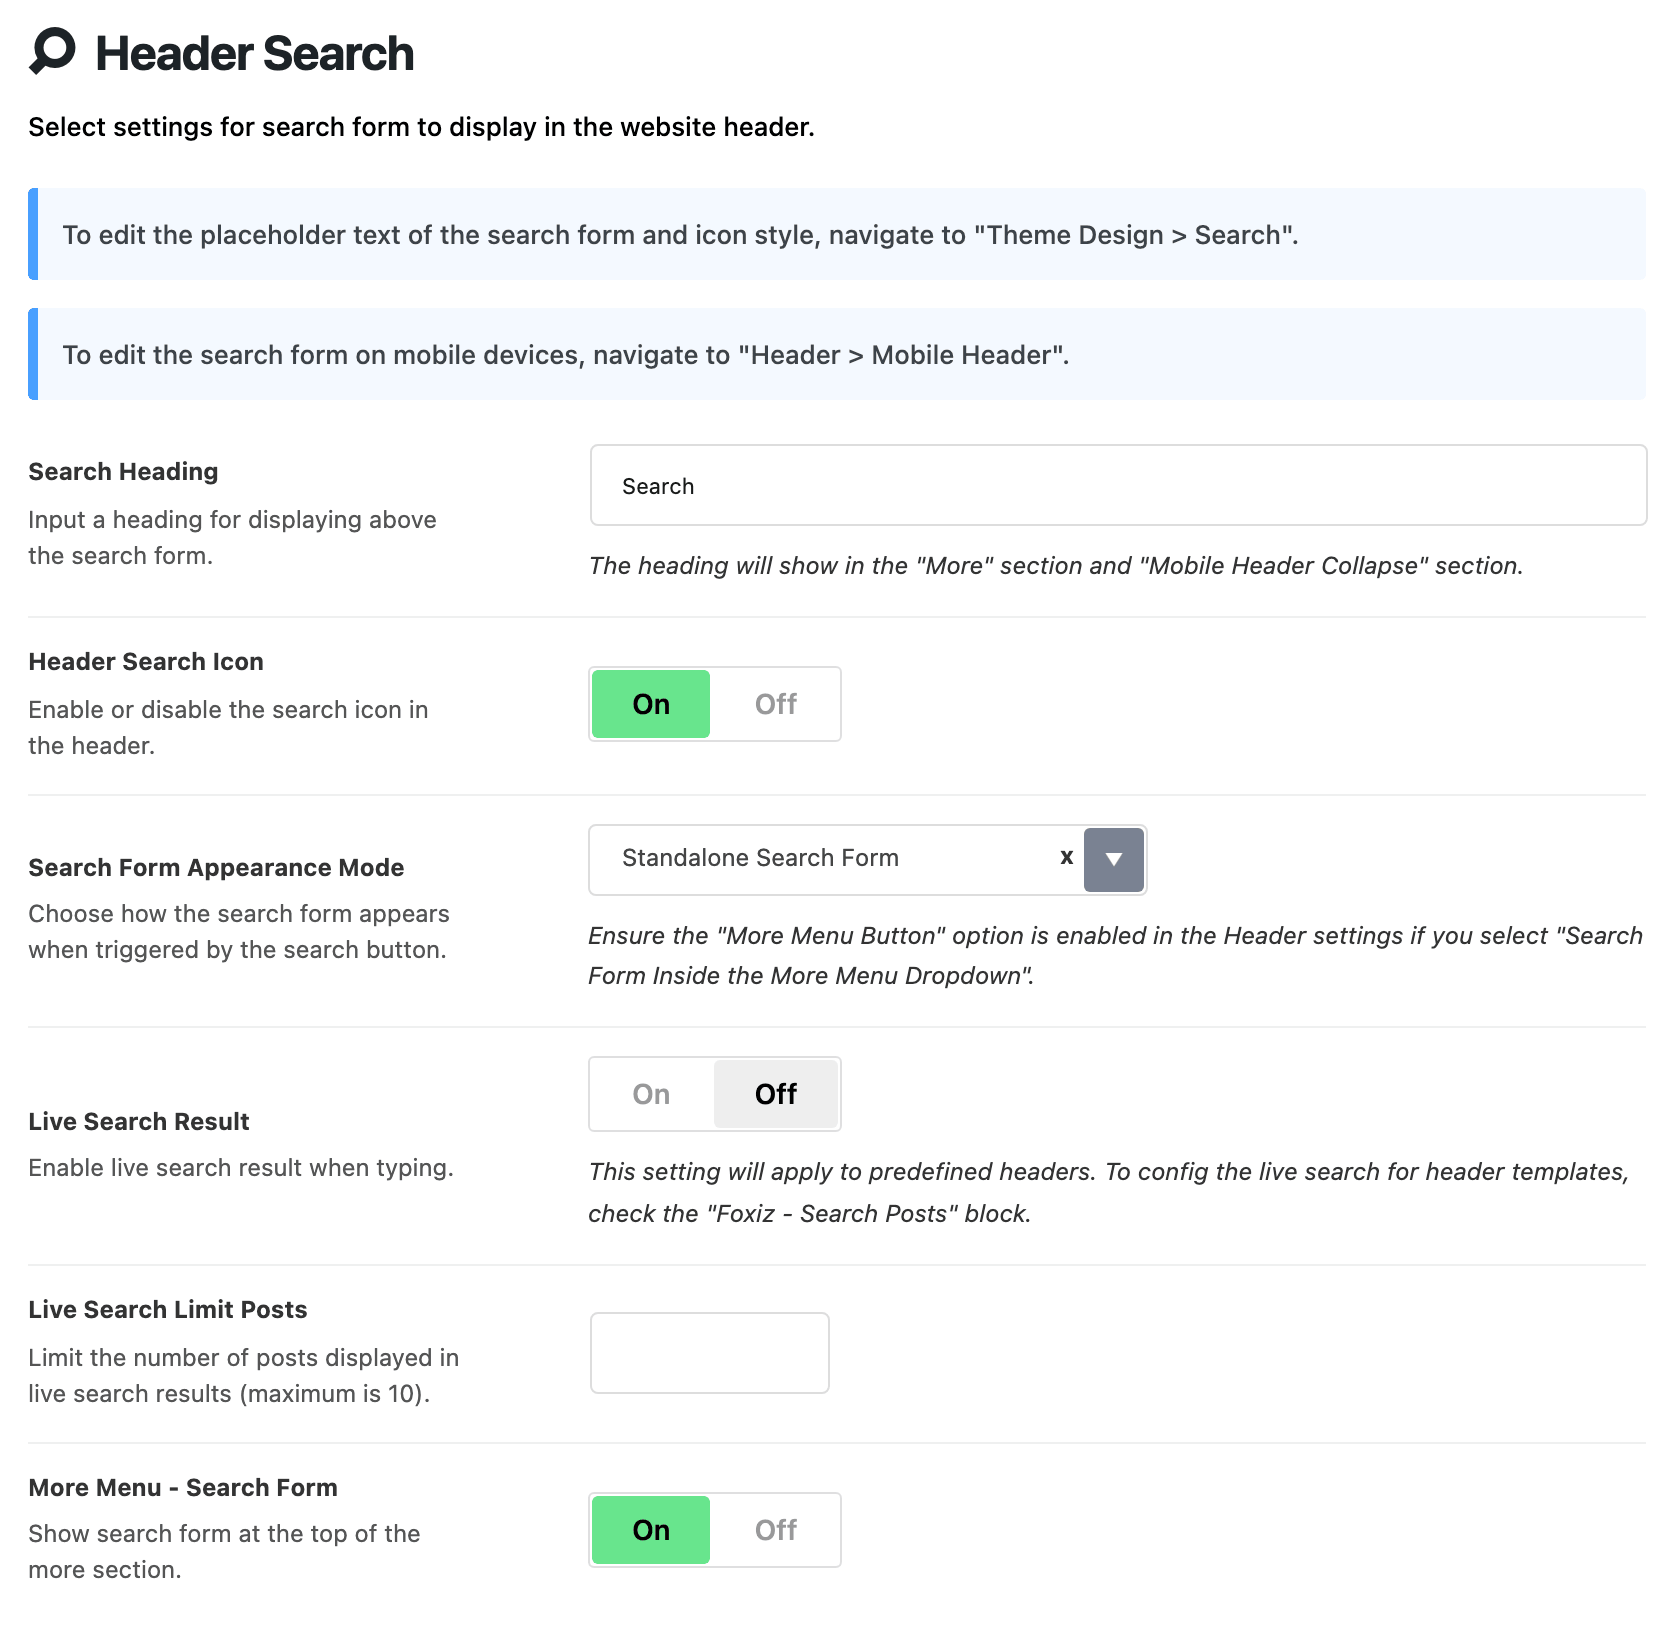This screenshot has width=1674, height=1646.
Task: Turn Header Search Icon on
Action: pyautogui.click(x=651, y=704)
